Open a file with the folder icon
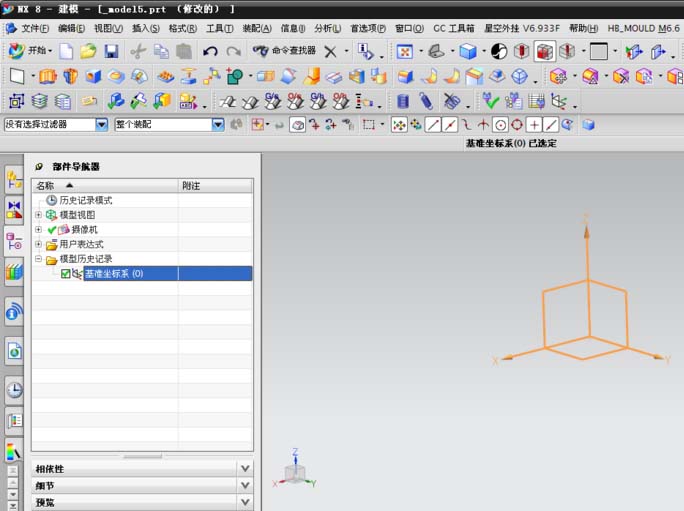The width and height of the screenshot is (684, 511). (88, 51)
